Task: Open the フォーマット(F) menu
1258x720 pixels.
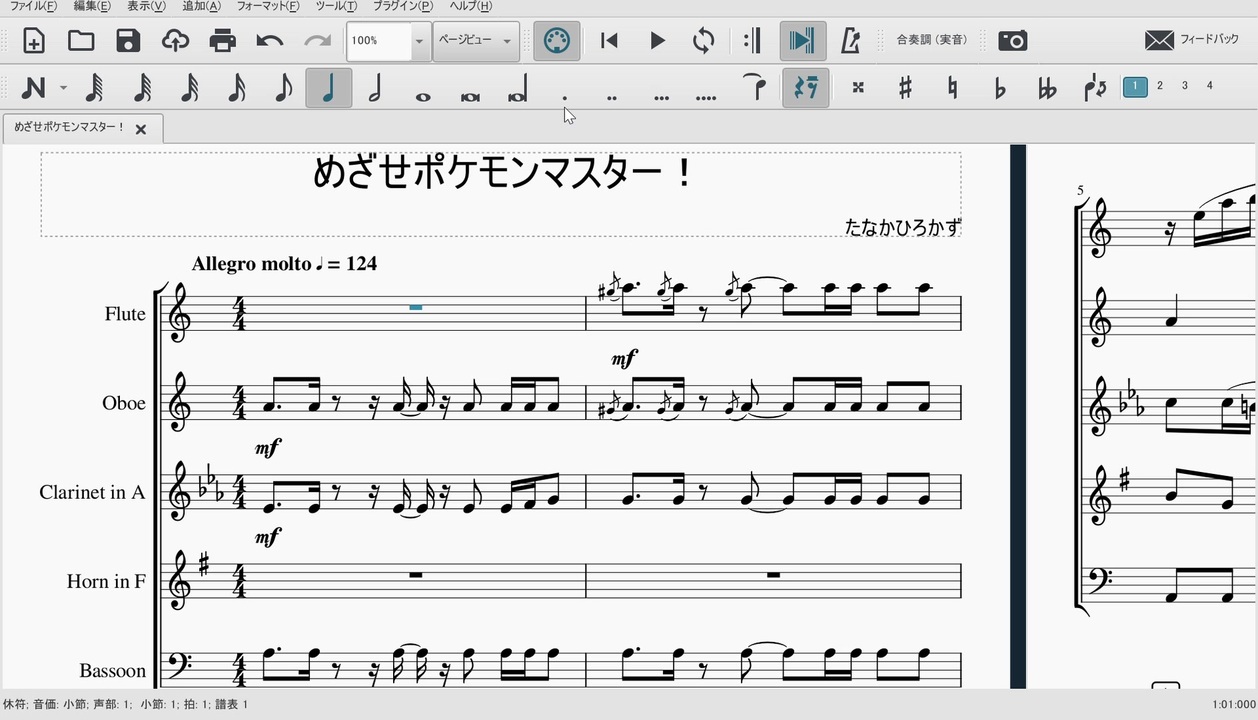Action: pos(268,6)
